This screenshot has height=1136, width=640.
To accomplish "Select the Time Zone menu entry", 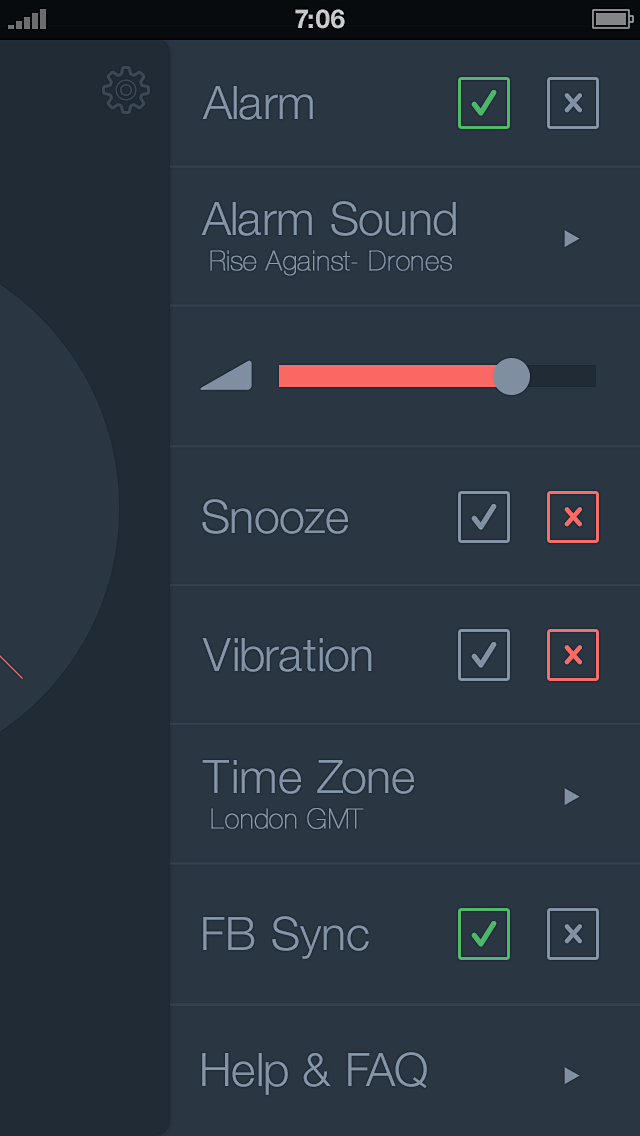I will (405, 794).
